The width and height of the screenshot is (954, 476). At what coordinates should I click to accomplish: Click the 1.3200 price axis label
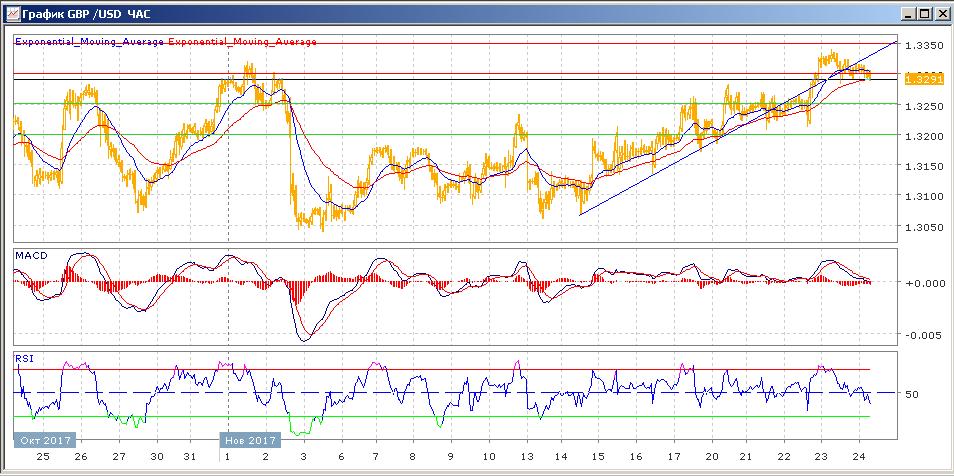point(924,137)
